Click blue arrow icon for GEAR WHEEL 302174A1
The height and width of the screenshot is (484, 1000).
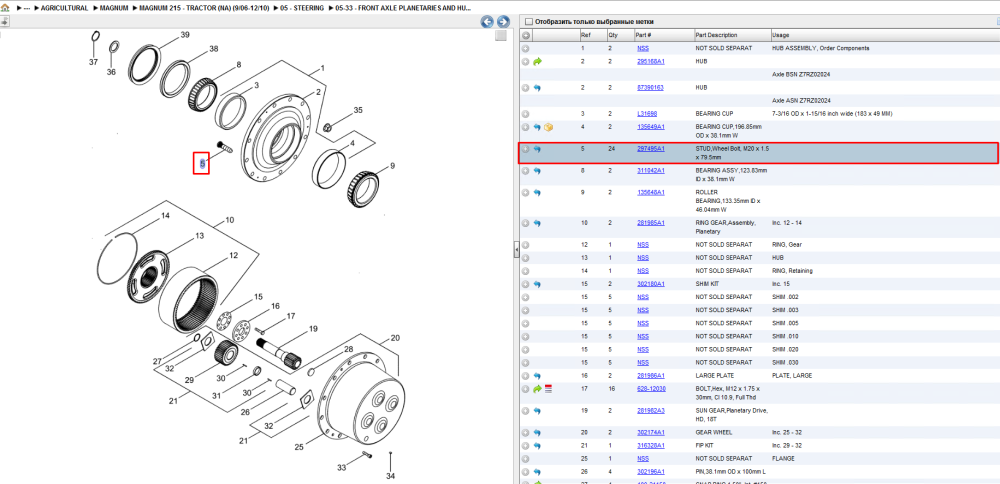tap(537, 432)
